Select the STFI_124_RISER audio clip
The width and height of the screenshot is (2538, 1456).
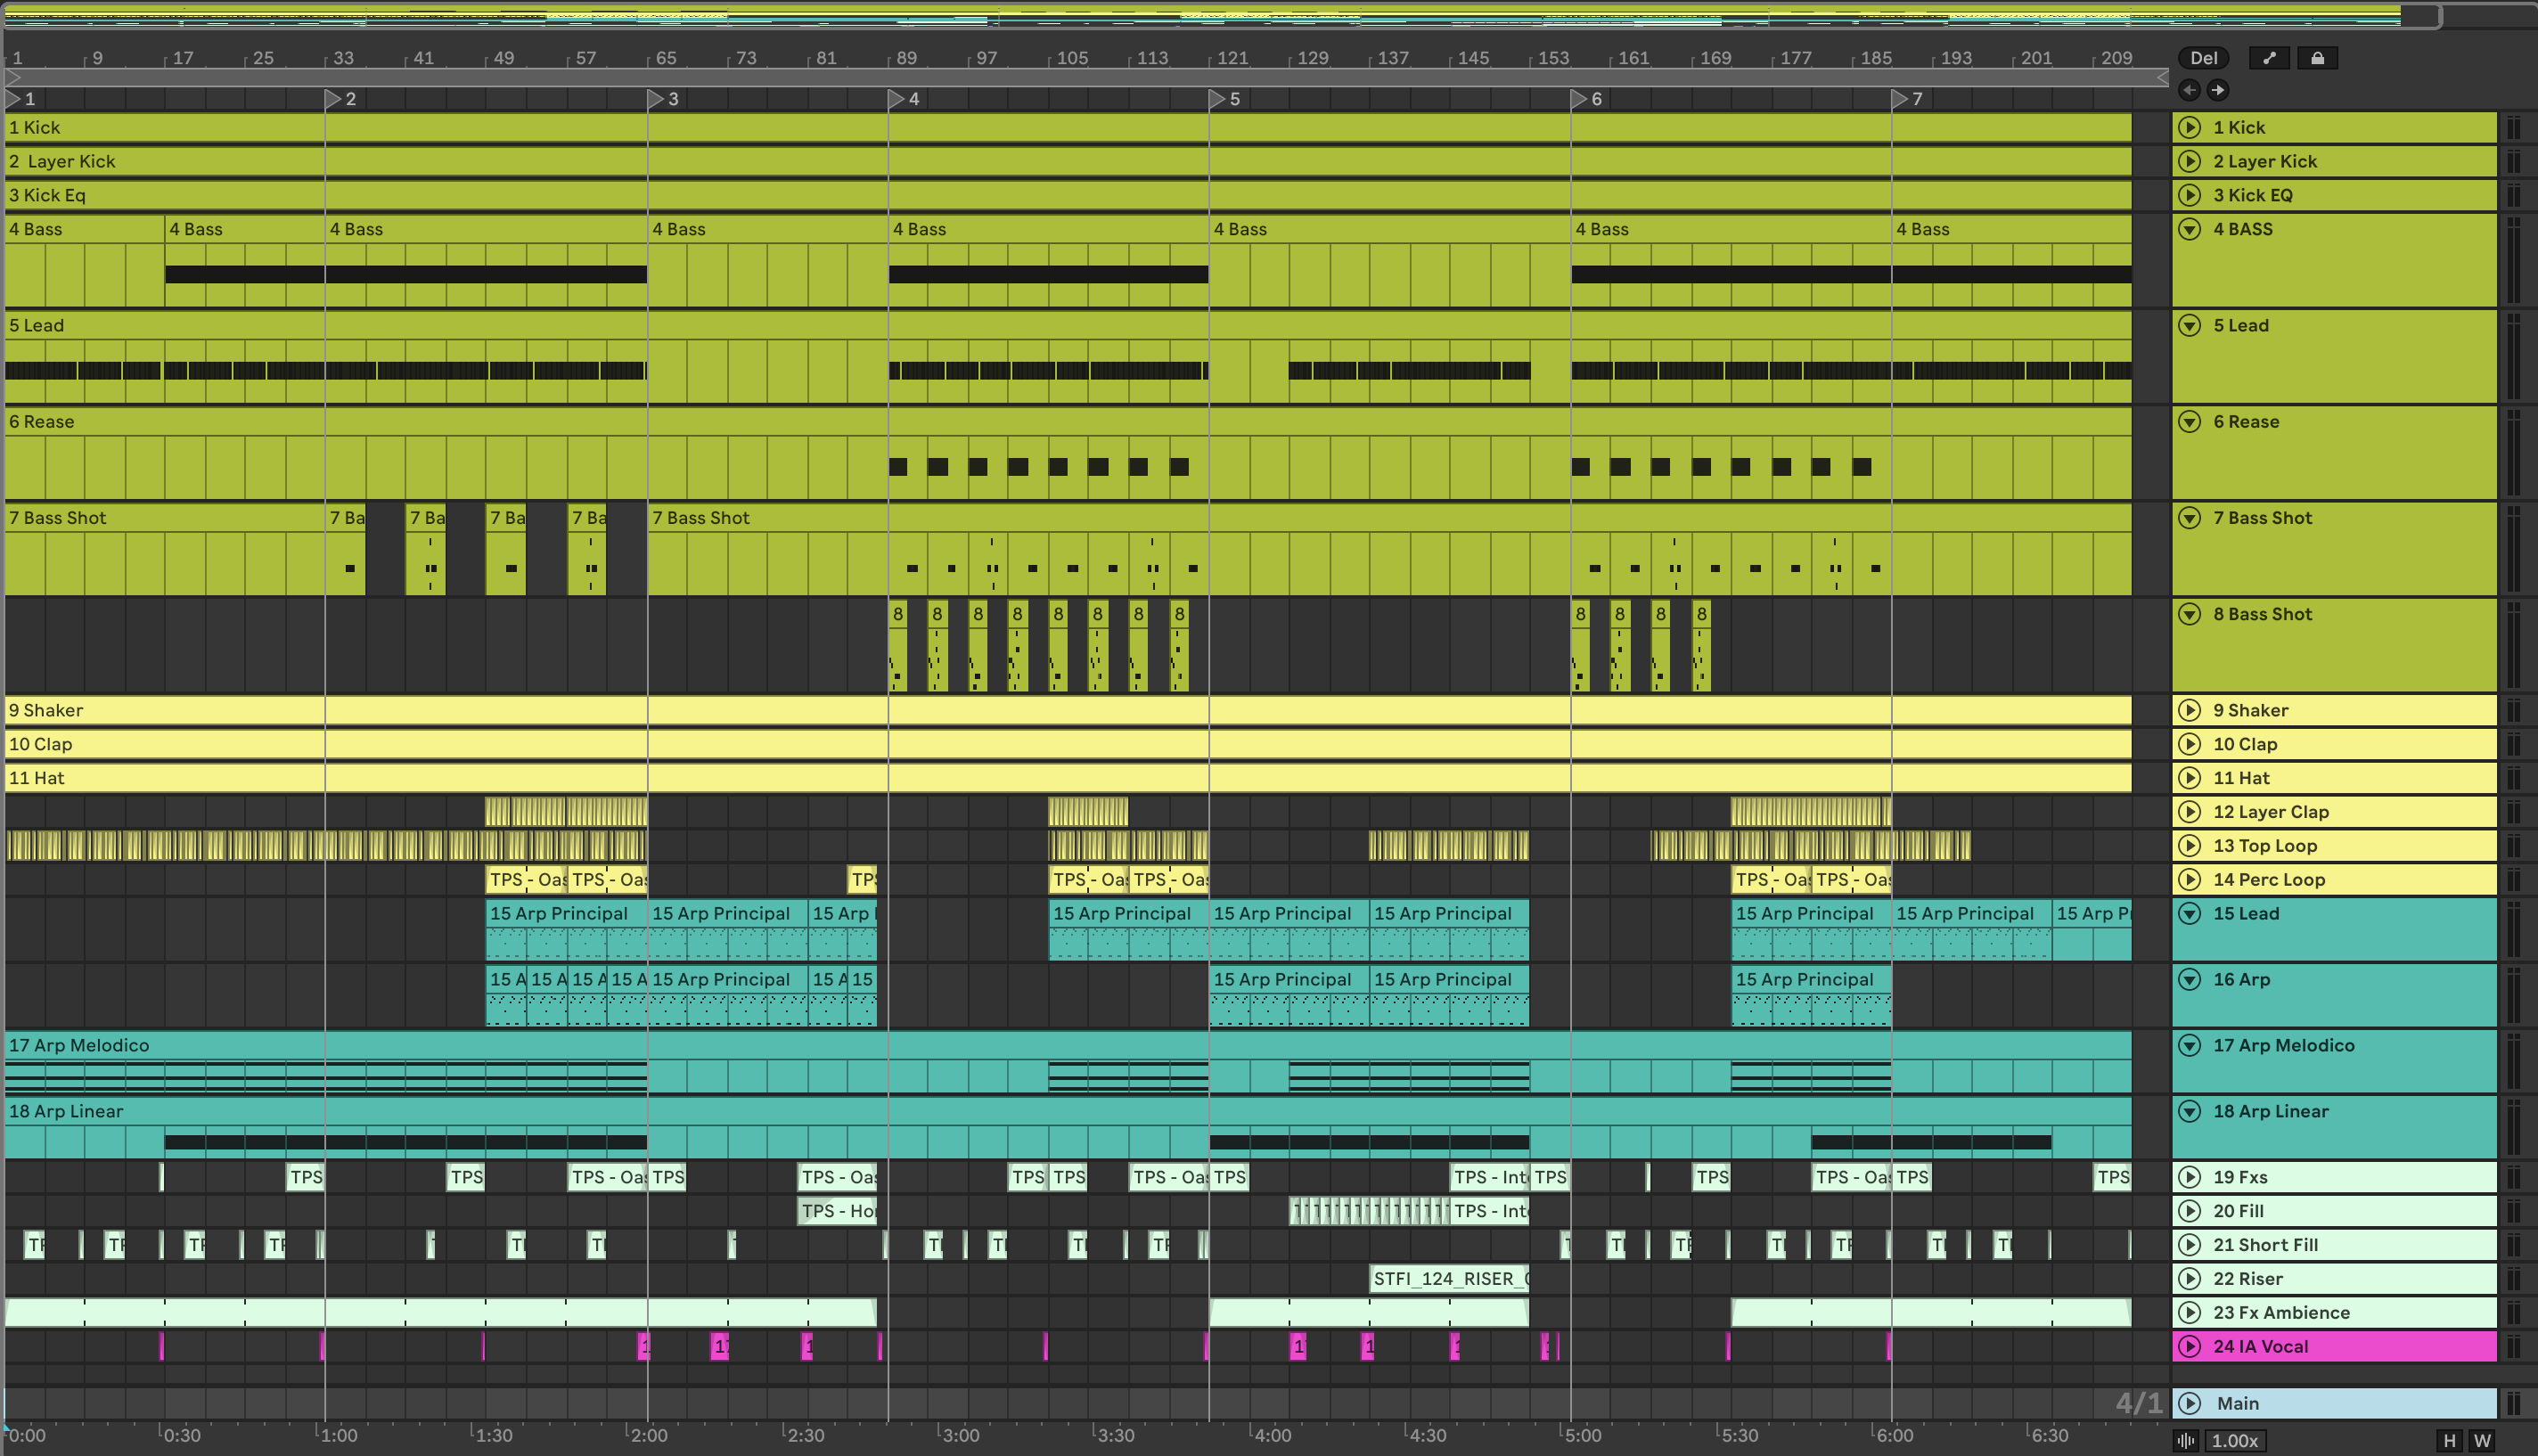(1448, 1279)
